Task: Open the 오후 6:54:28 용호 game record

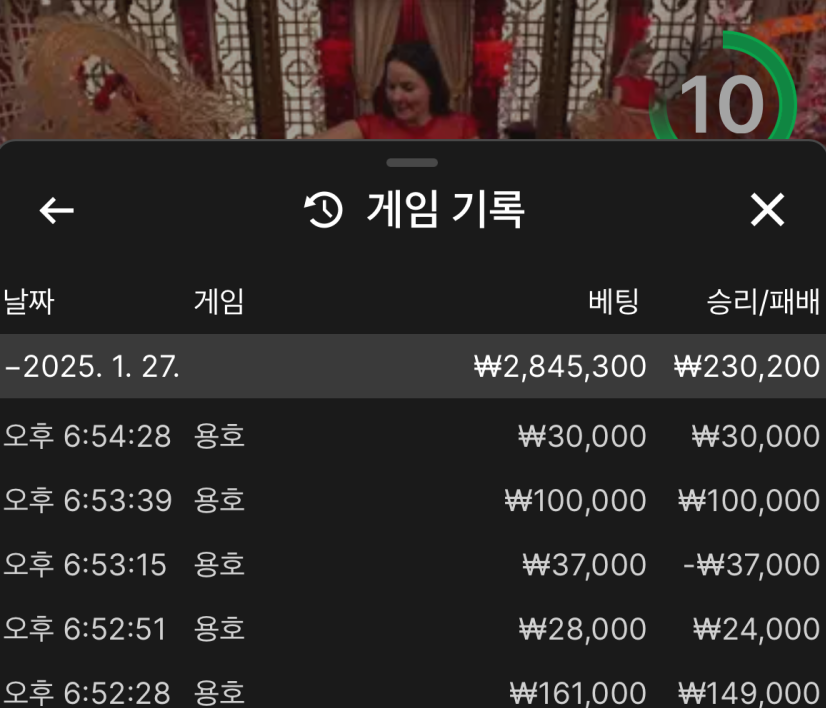Action: click(413, 436)
